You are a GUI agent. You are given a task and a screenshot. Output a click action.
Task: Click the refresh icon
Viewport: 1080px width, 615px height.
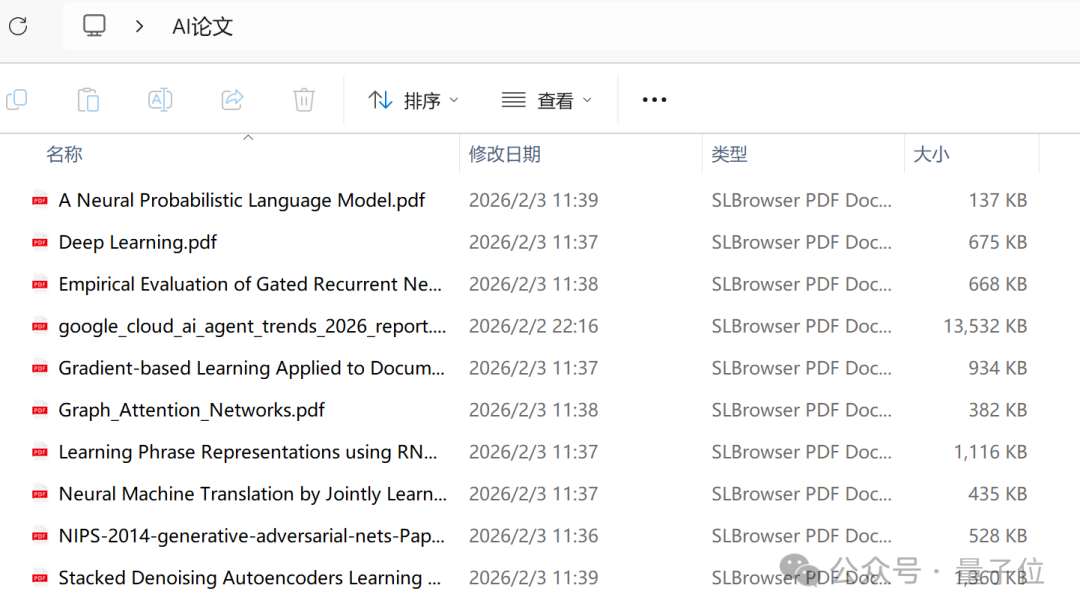point(19,26)
